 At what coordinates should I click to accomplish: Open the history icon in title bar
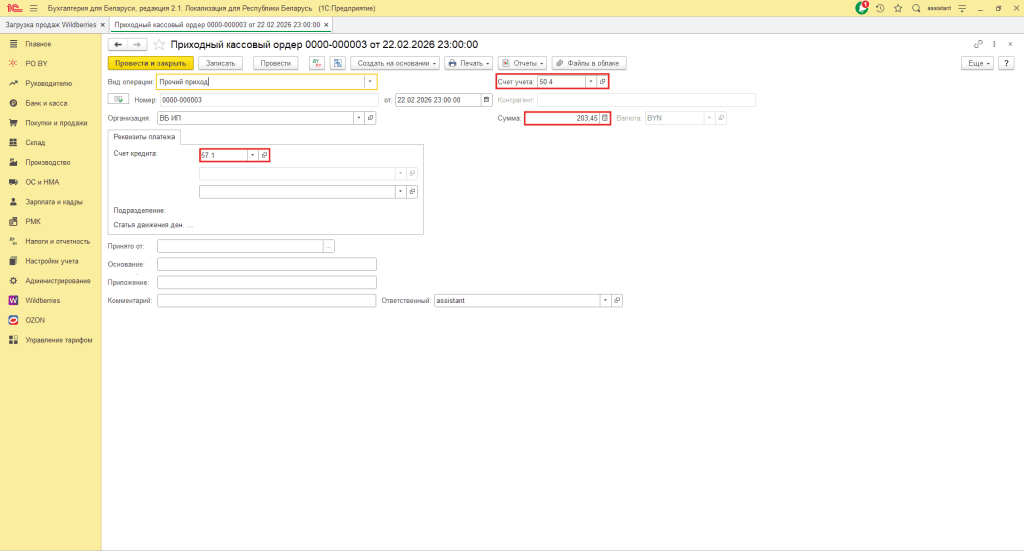coord(880,8)
